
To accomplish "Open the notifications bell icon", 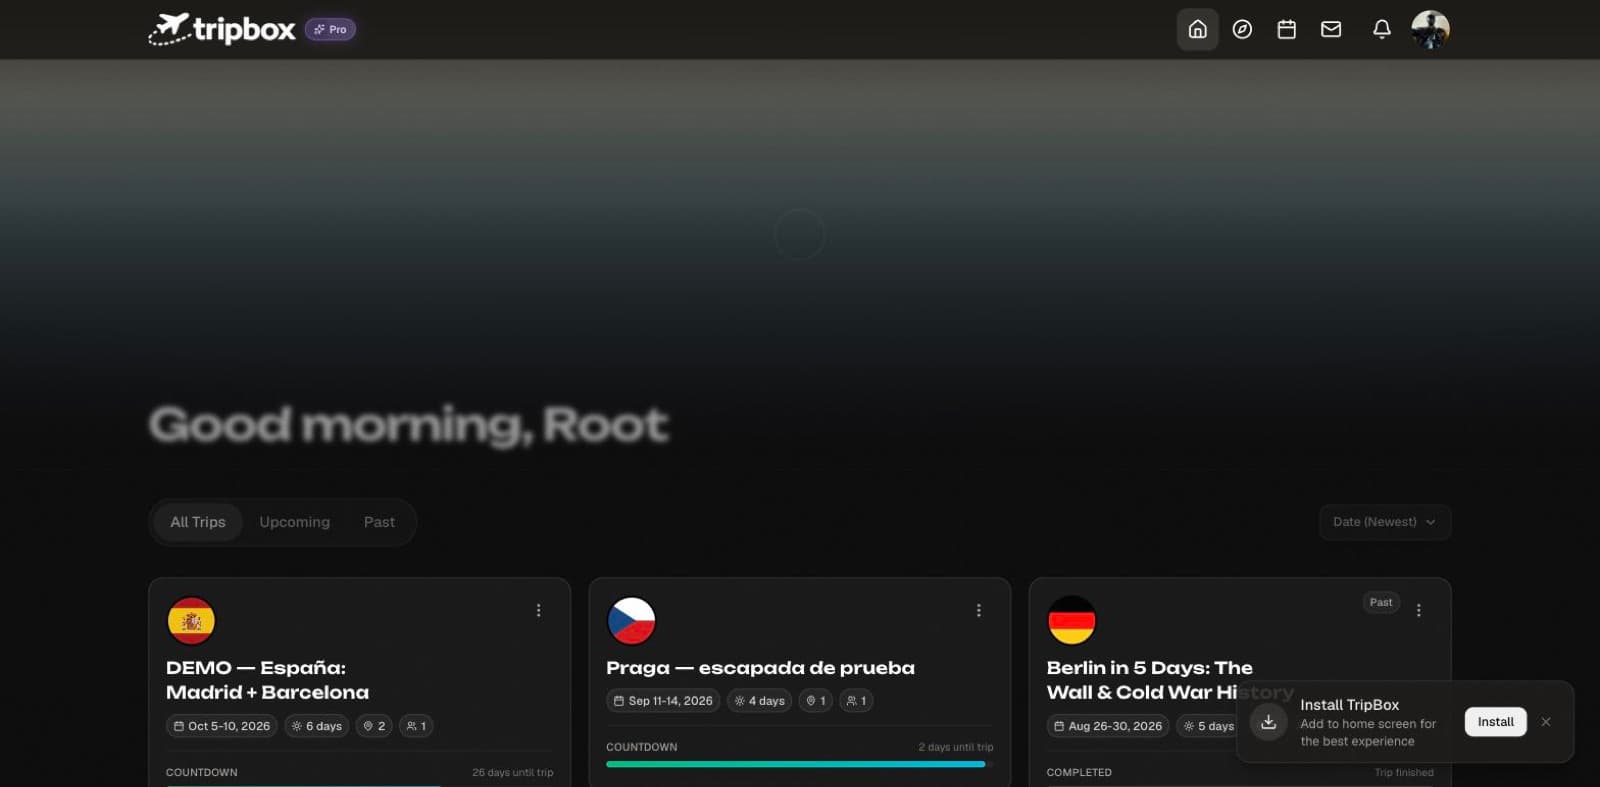I will pos(1382,29).
